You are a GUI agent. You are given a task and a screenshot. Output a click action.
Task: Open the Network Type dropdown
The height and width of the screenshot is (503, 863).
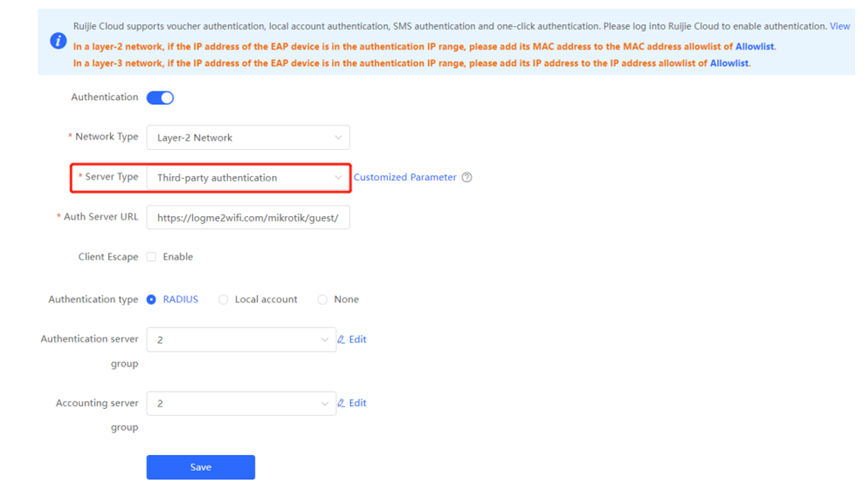coord(248,138)
